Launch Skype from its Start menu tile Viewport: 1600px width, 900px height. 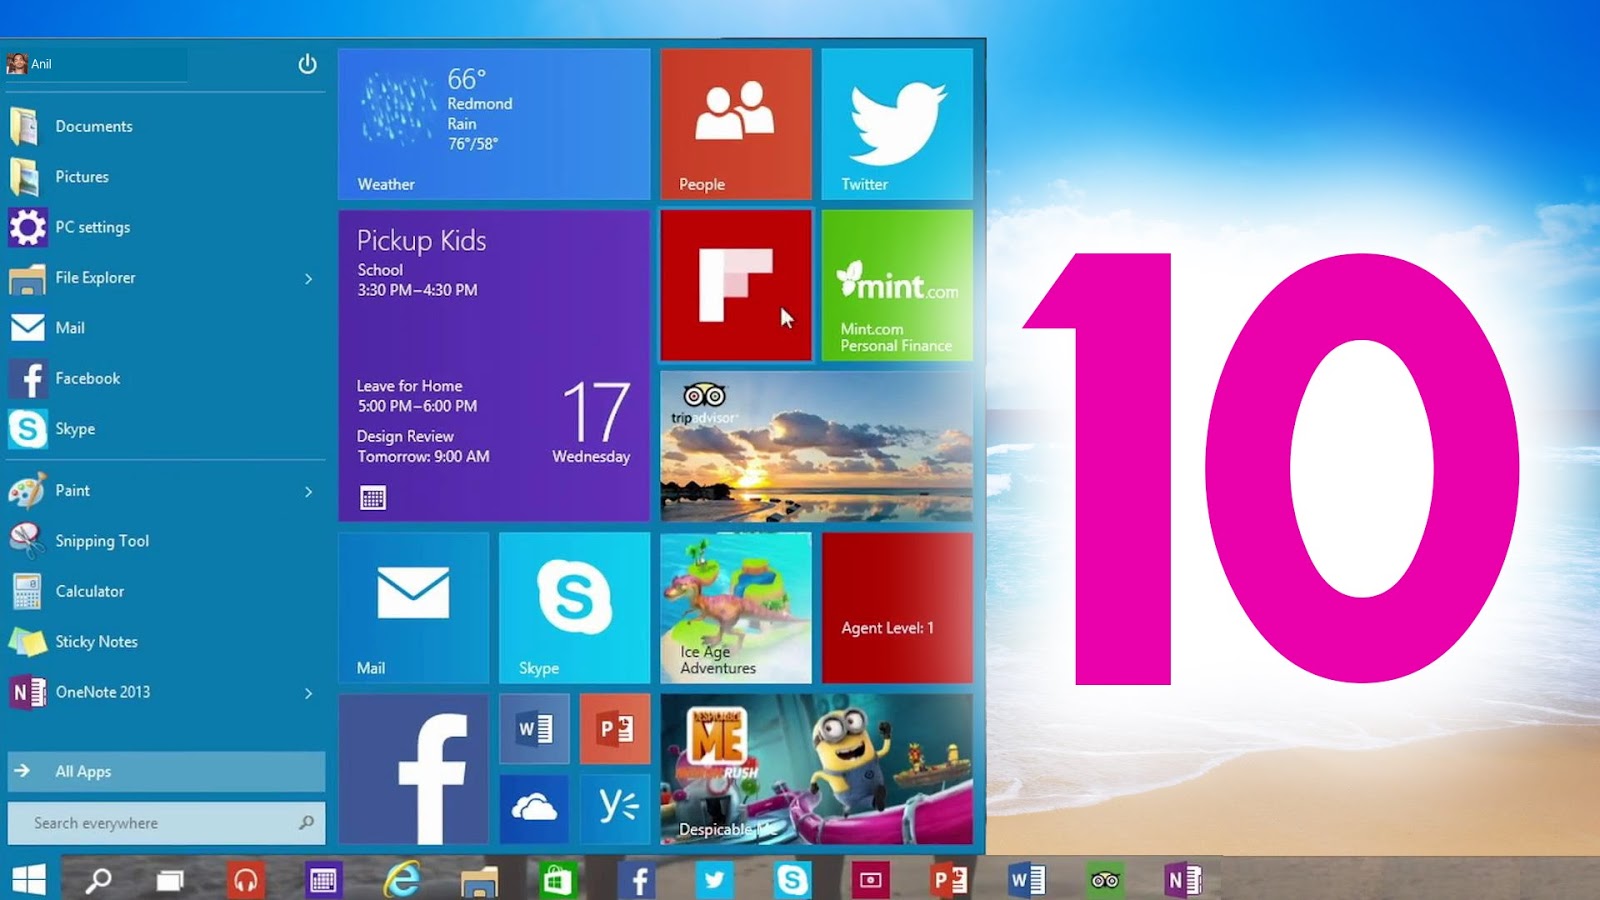click(x=574, y=605)
